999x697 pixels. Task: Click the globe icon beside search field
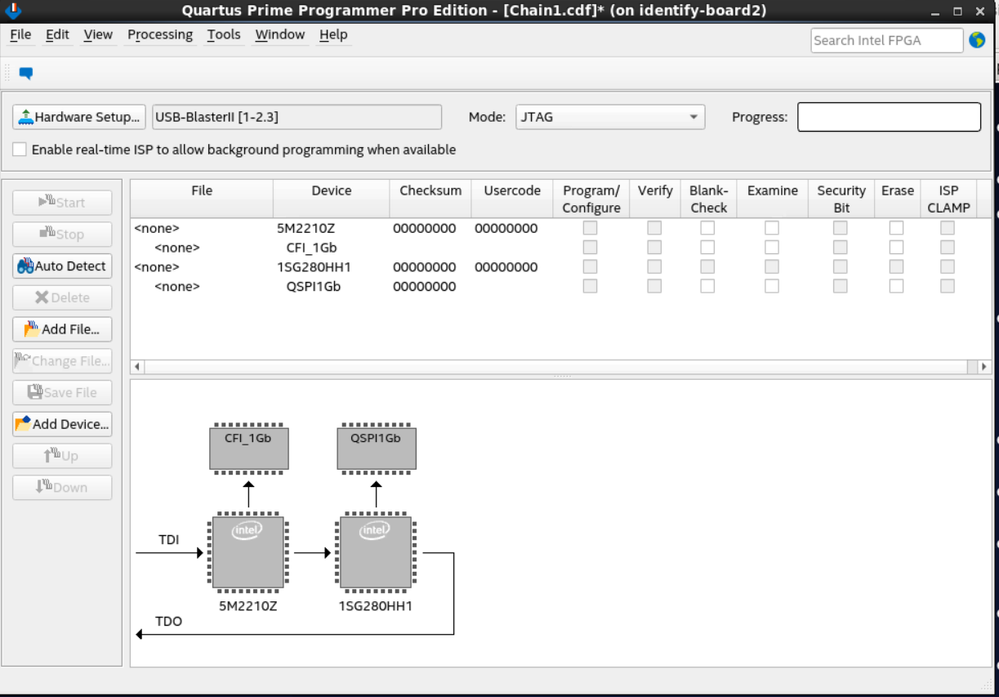pos(977,40)
